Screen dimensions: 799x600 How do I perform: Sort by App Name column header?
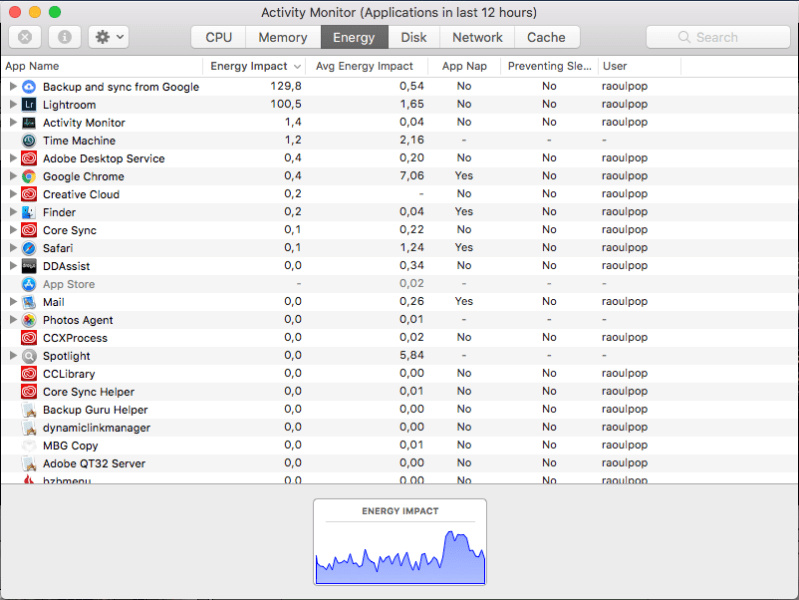(x=100, y=66)
